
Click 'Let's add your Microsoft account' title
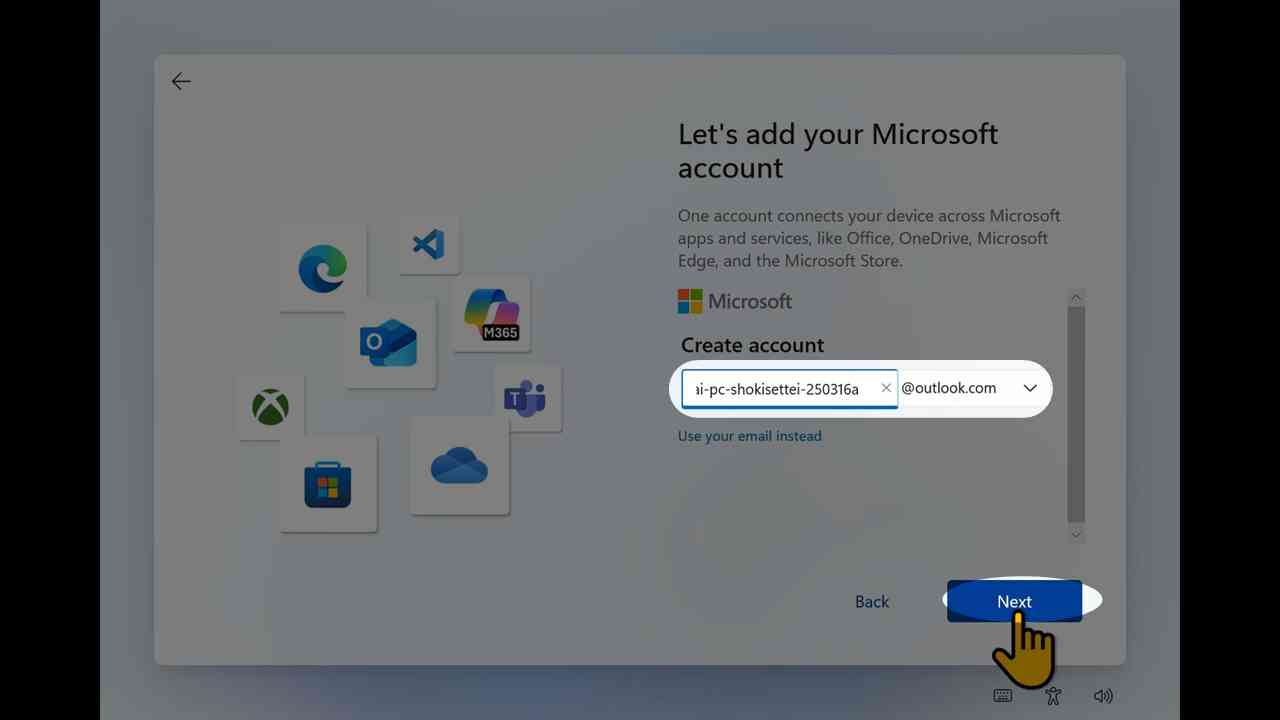click(838, 150)
